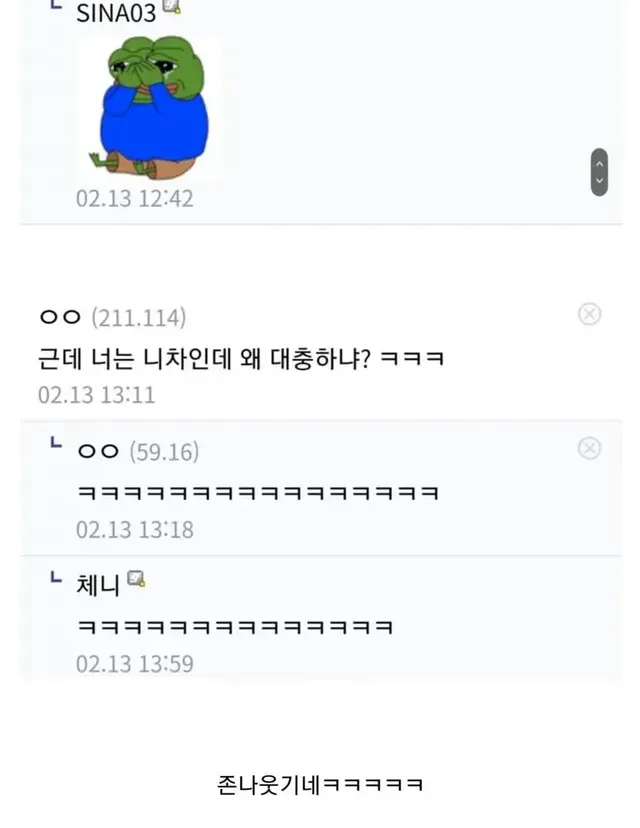Click the ㅋㅋㅋ reply text by 체니
Image resolution: width=640 pixels, height=828 pixels.
coord(234,626)
